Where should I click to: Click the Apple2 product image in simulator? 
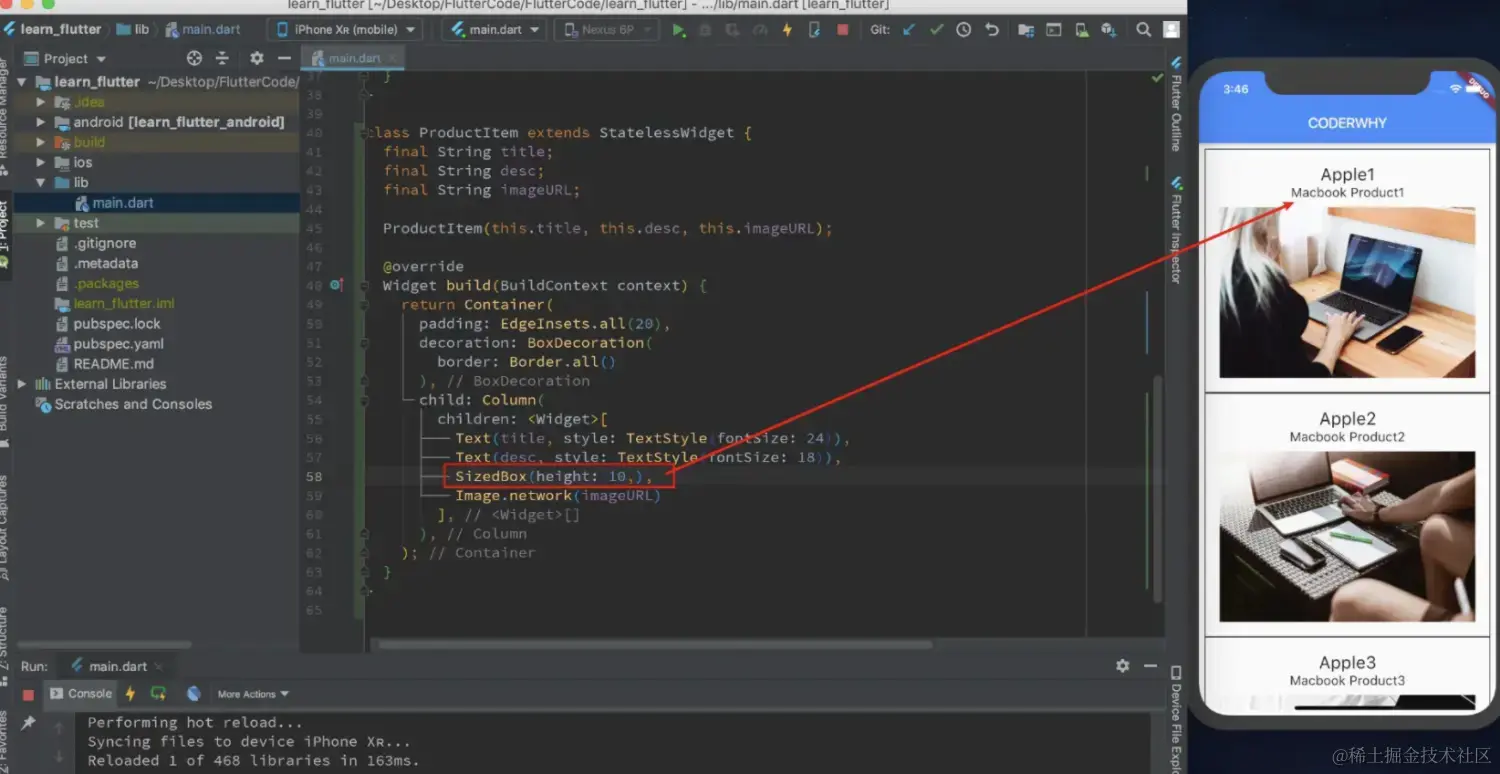(1347, 537)
